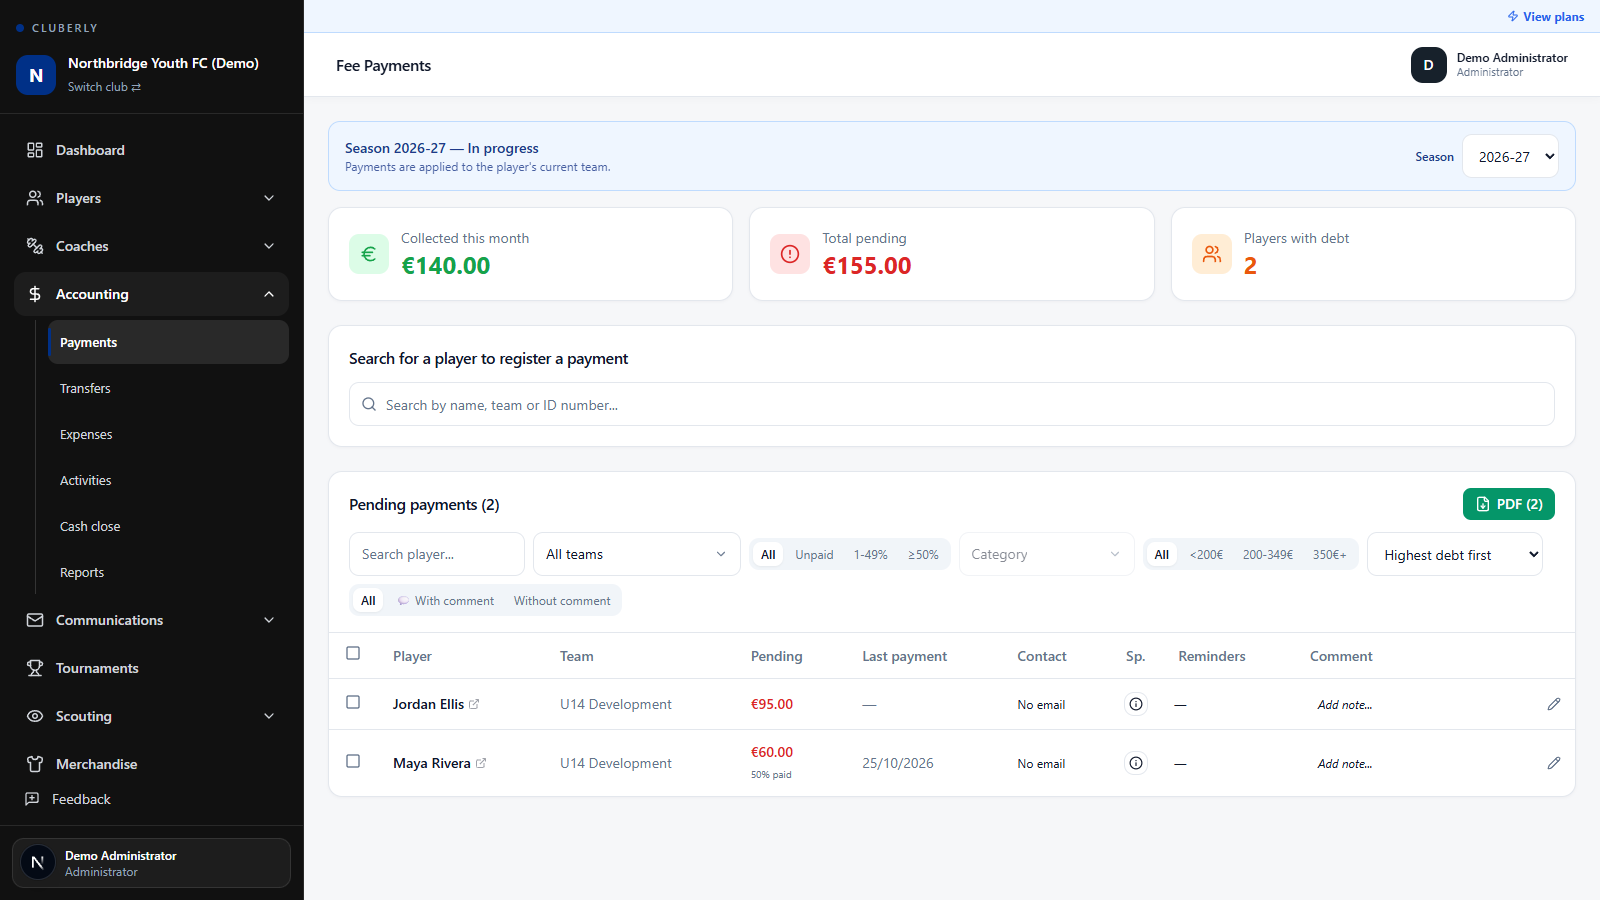1600x900 pixels.
Task: Click the Scouting eye icon
Action: point(35,716)
